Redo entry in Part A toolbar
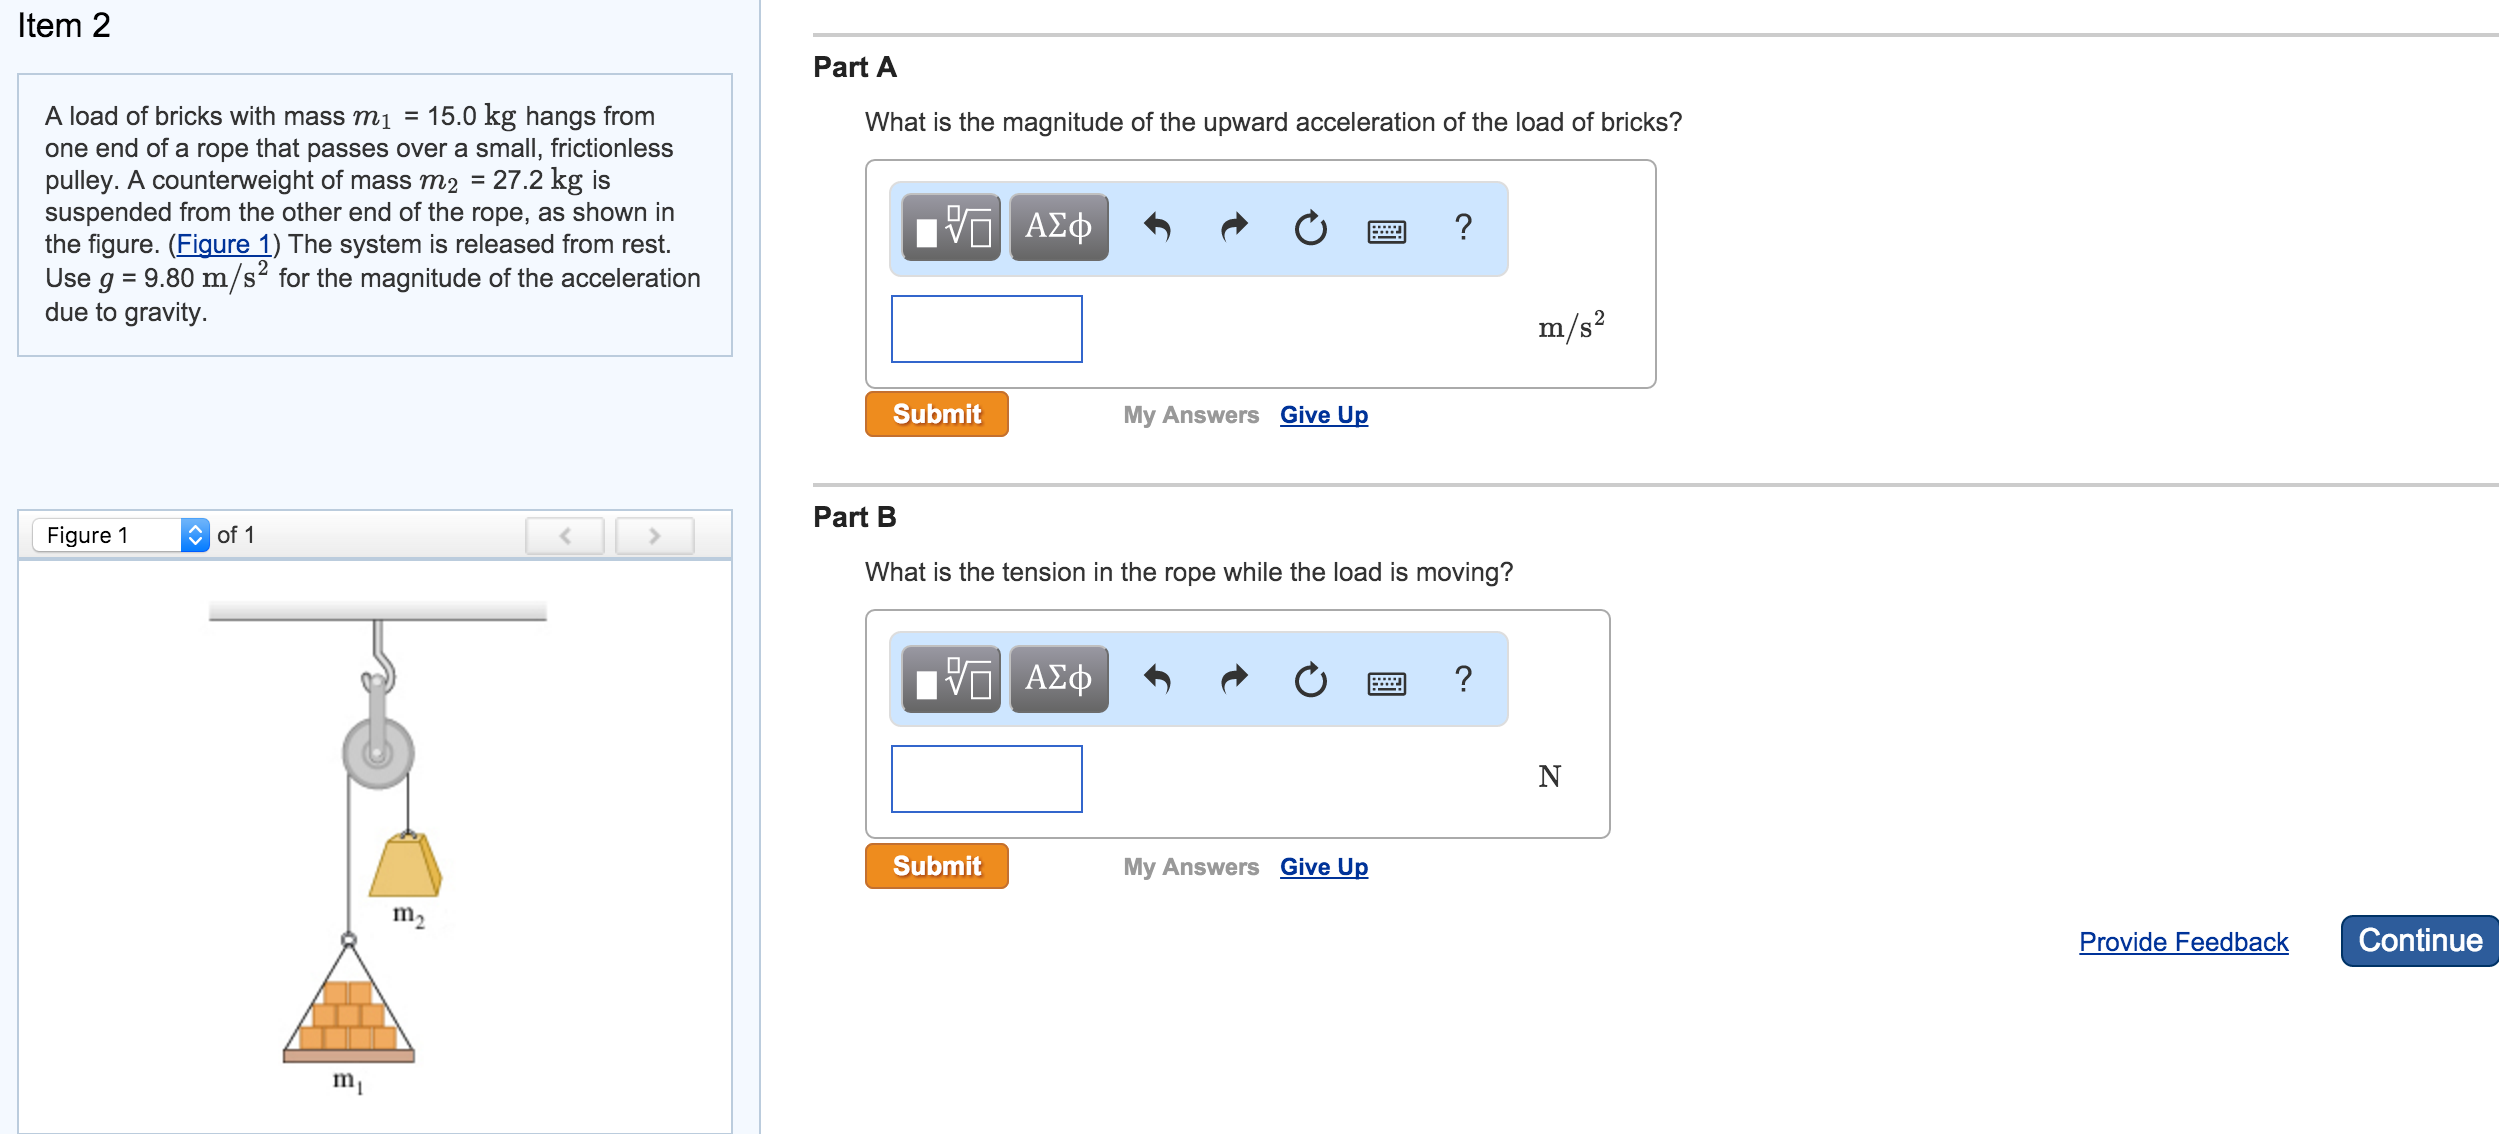 [1234, 228]
